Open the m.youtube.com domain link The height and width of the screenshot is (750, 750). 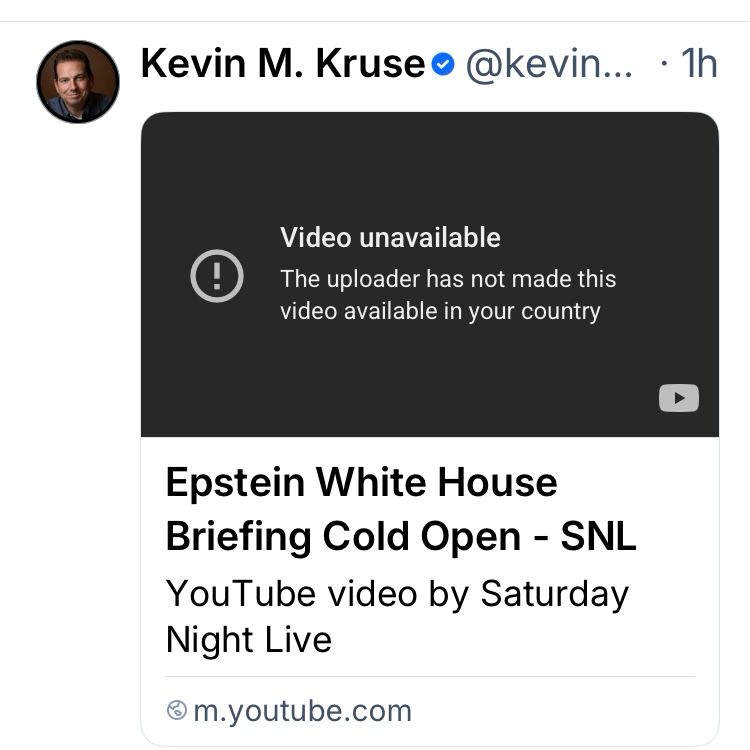(x=302, y=711)
